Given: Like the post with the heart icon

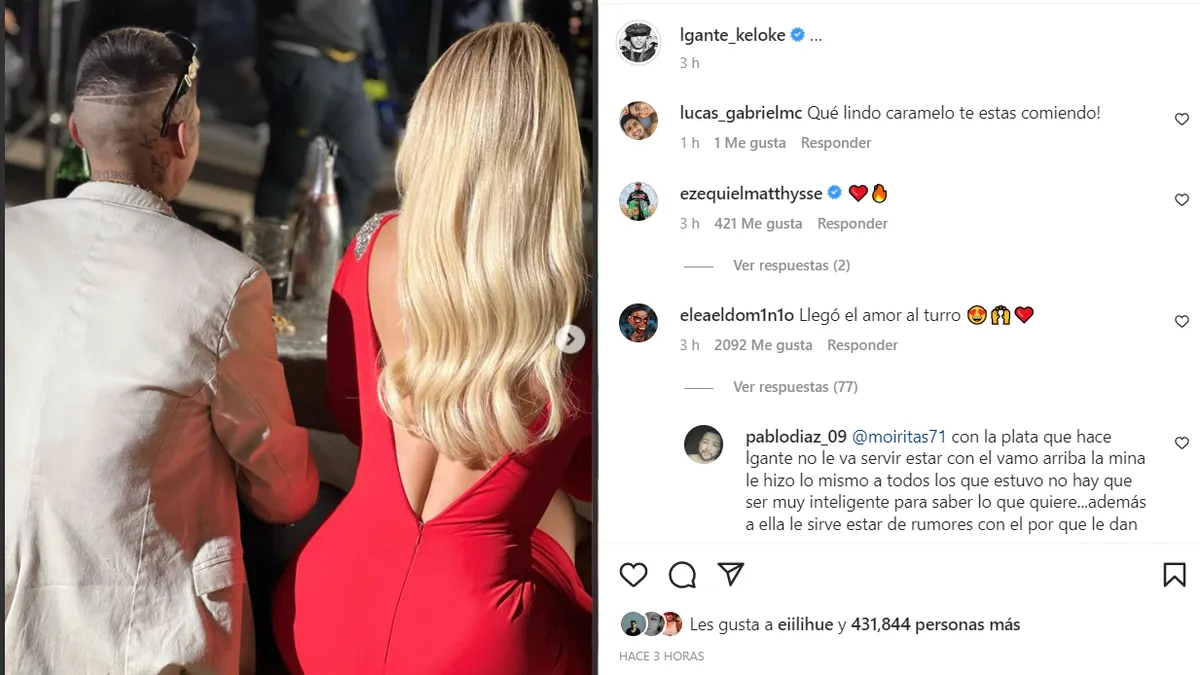Looking at the screenshot, I should (633, 574).
